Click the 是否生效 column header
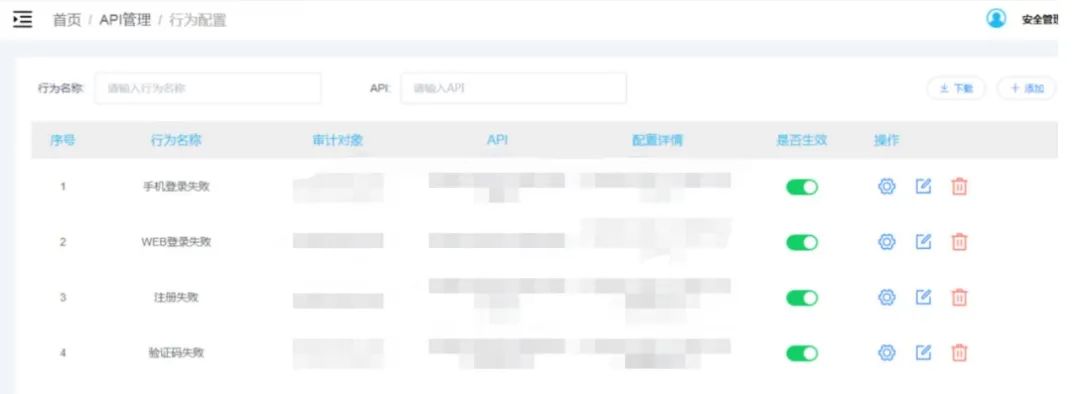 [x=802, y=141]
